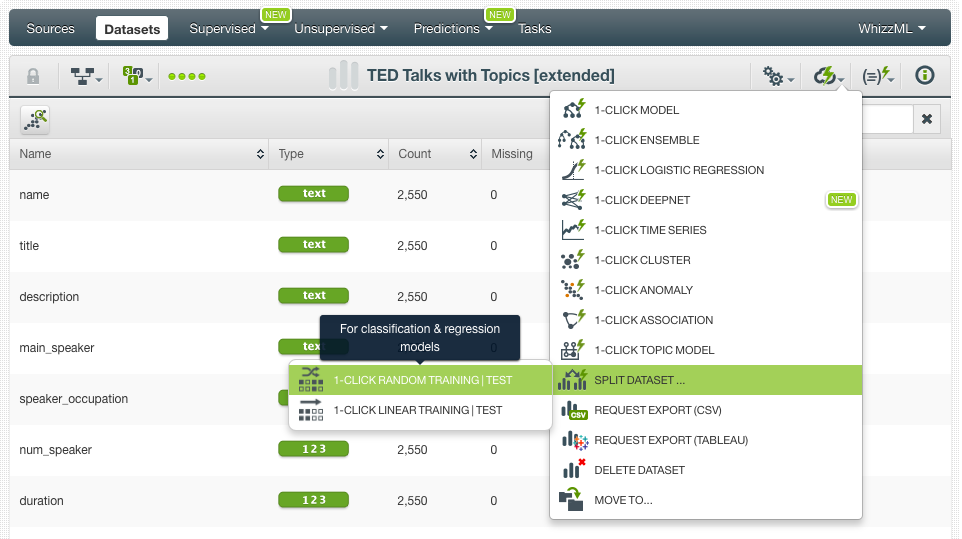The width and height of the screenshot is (962, 539).
Task: Select 1-Click Random Training | Test
Action: tap(422, 380)
